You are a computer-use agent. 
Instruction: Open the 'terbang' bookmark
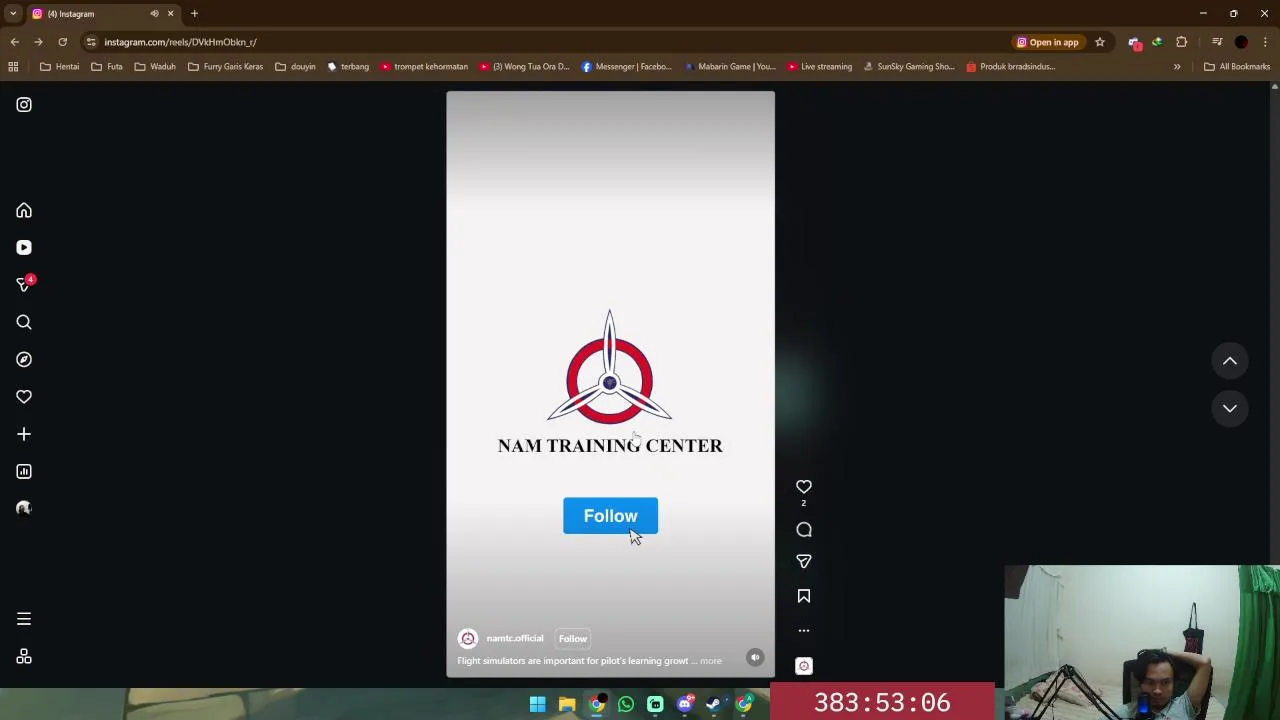tap(348, 67)
